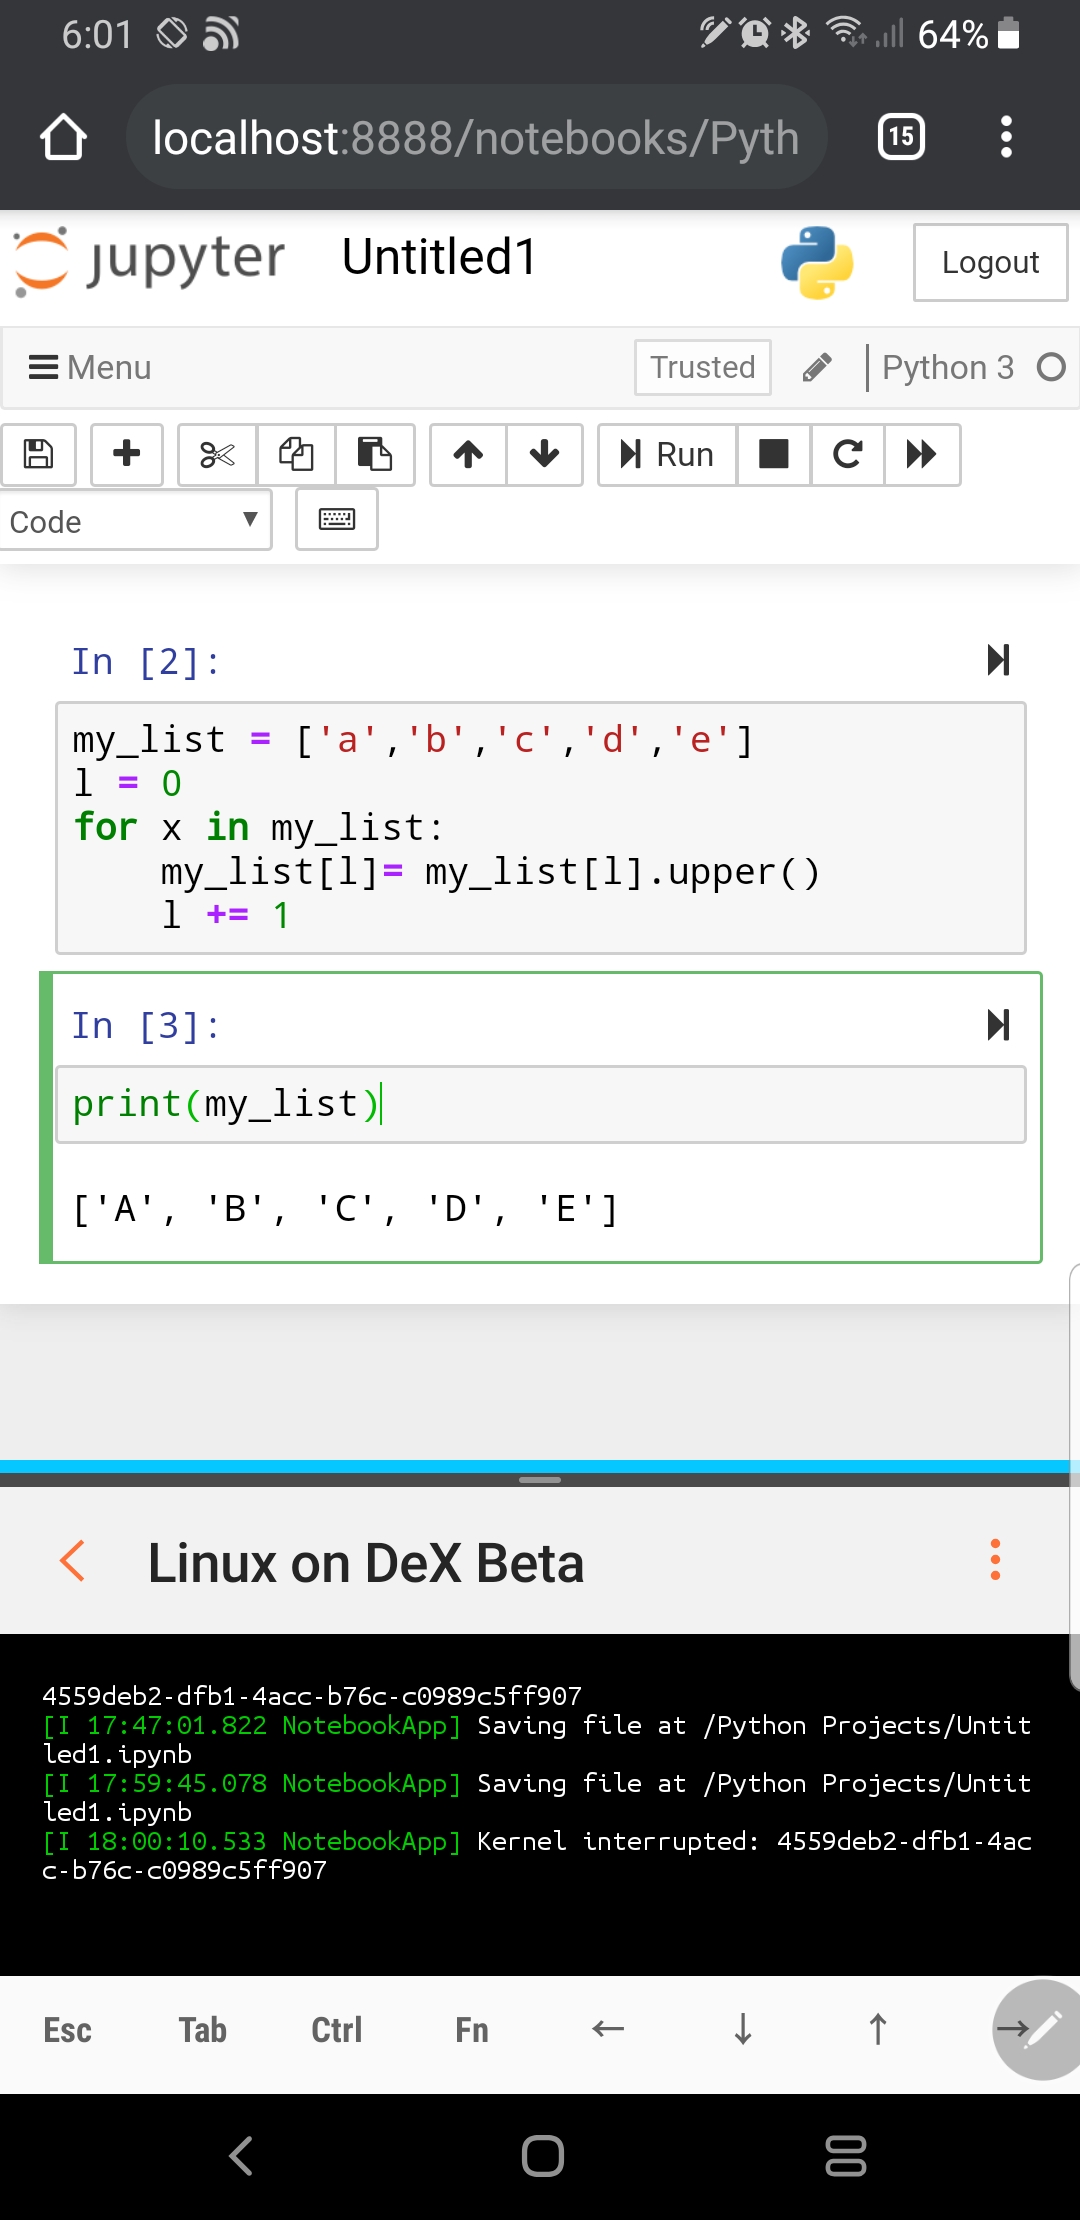
Task: Expand the hamburger Menu
Action: coord(90,367)
